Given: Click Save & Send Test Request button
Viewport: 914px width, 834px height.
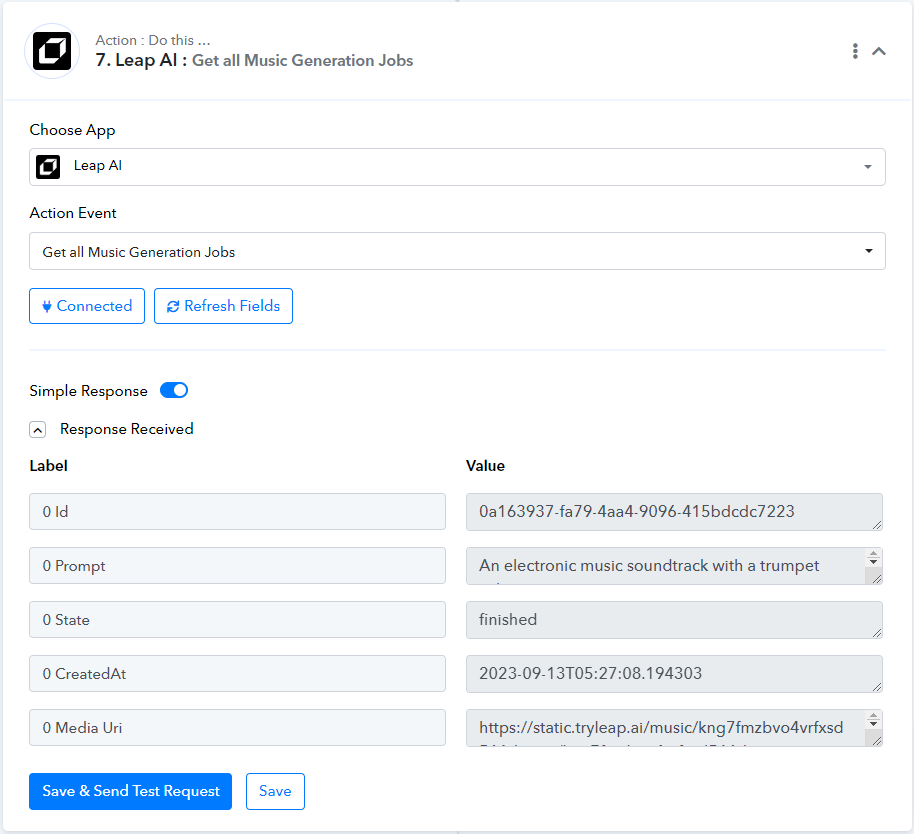Looking at the screenshot, I should [x=131, y=791].
